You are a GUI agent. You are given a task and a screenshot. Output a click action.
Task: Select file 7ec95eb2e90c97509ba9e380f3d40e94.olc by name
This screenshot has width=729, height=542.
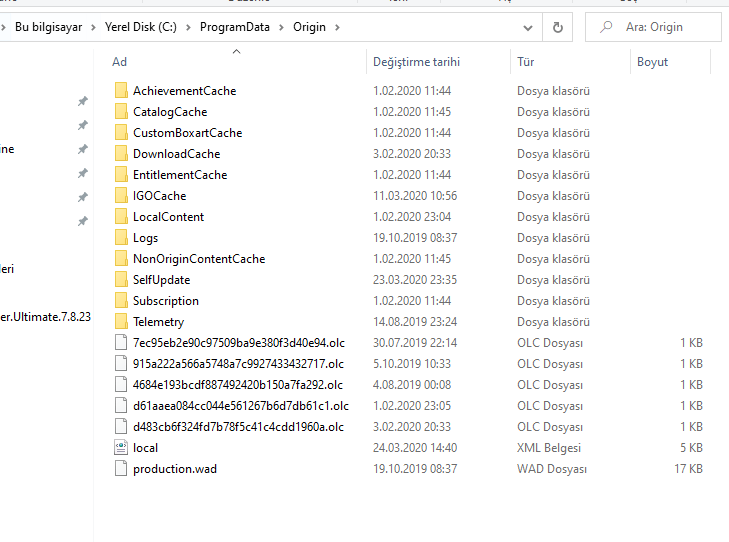coord(239,343)
